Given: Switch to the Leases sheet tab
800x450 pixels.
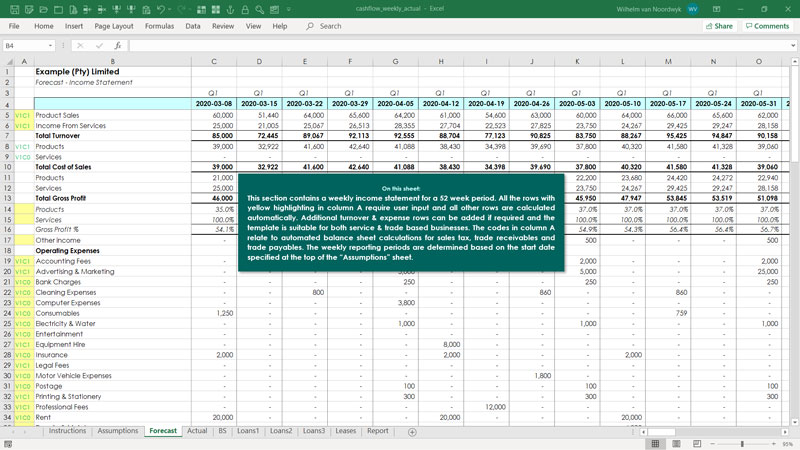Looking at the screenshot, I should pyautogui.click(x=345, y=431).
